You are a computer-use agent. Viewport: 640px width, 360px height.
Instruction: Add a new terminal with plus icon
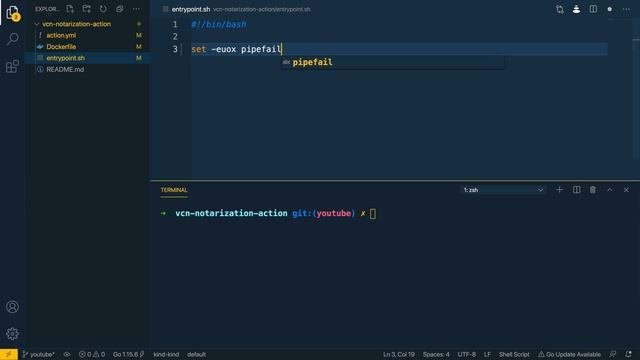559,190
